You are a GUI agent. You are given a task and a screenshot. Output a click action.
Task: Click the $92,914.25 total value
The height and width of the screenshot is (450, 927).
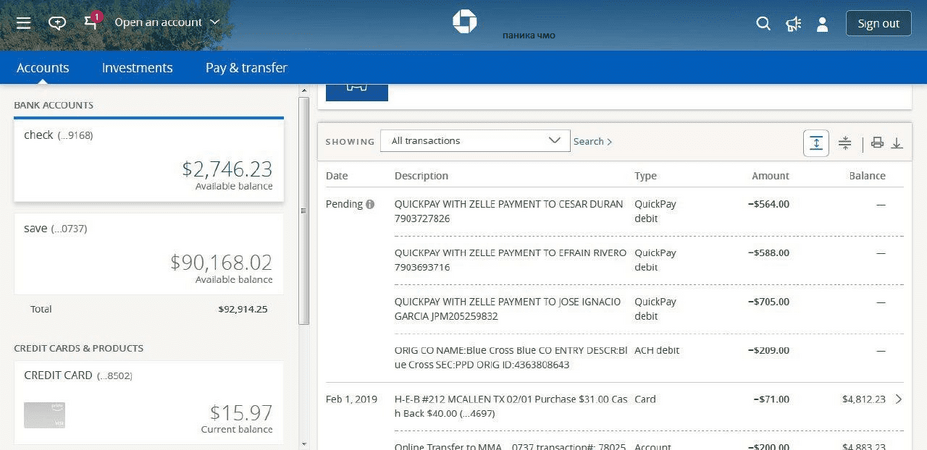tap(242, 309)
